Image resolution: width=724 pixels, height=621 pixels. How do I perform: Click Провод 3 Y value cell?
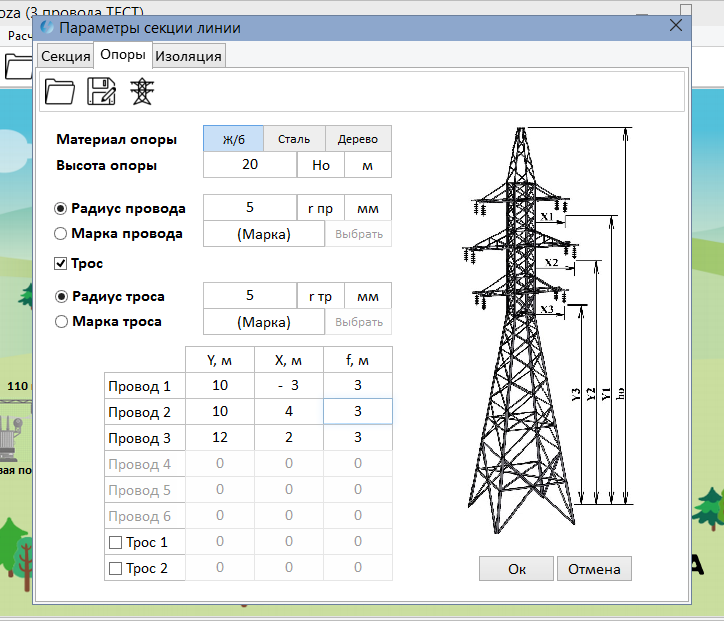click(x=220, y=438)
